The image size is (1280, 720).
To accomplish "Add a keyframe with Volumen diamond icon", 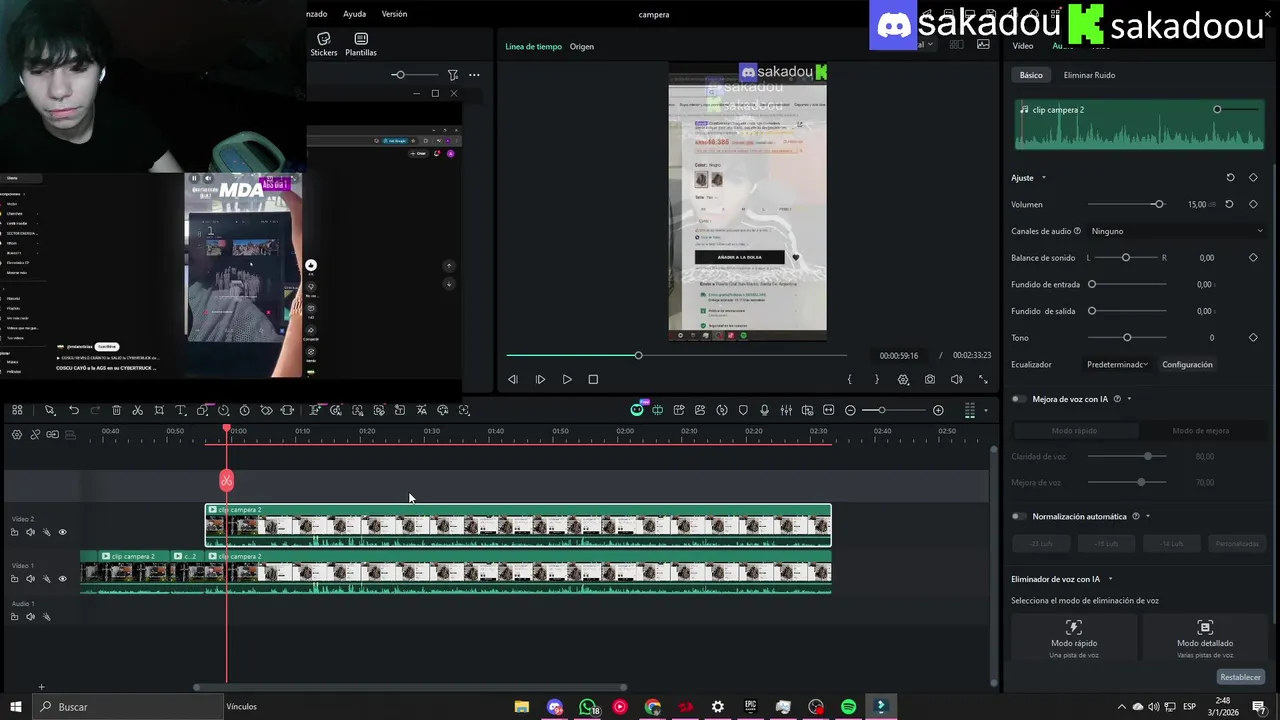I will click(1253, 204).
